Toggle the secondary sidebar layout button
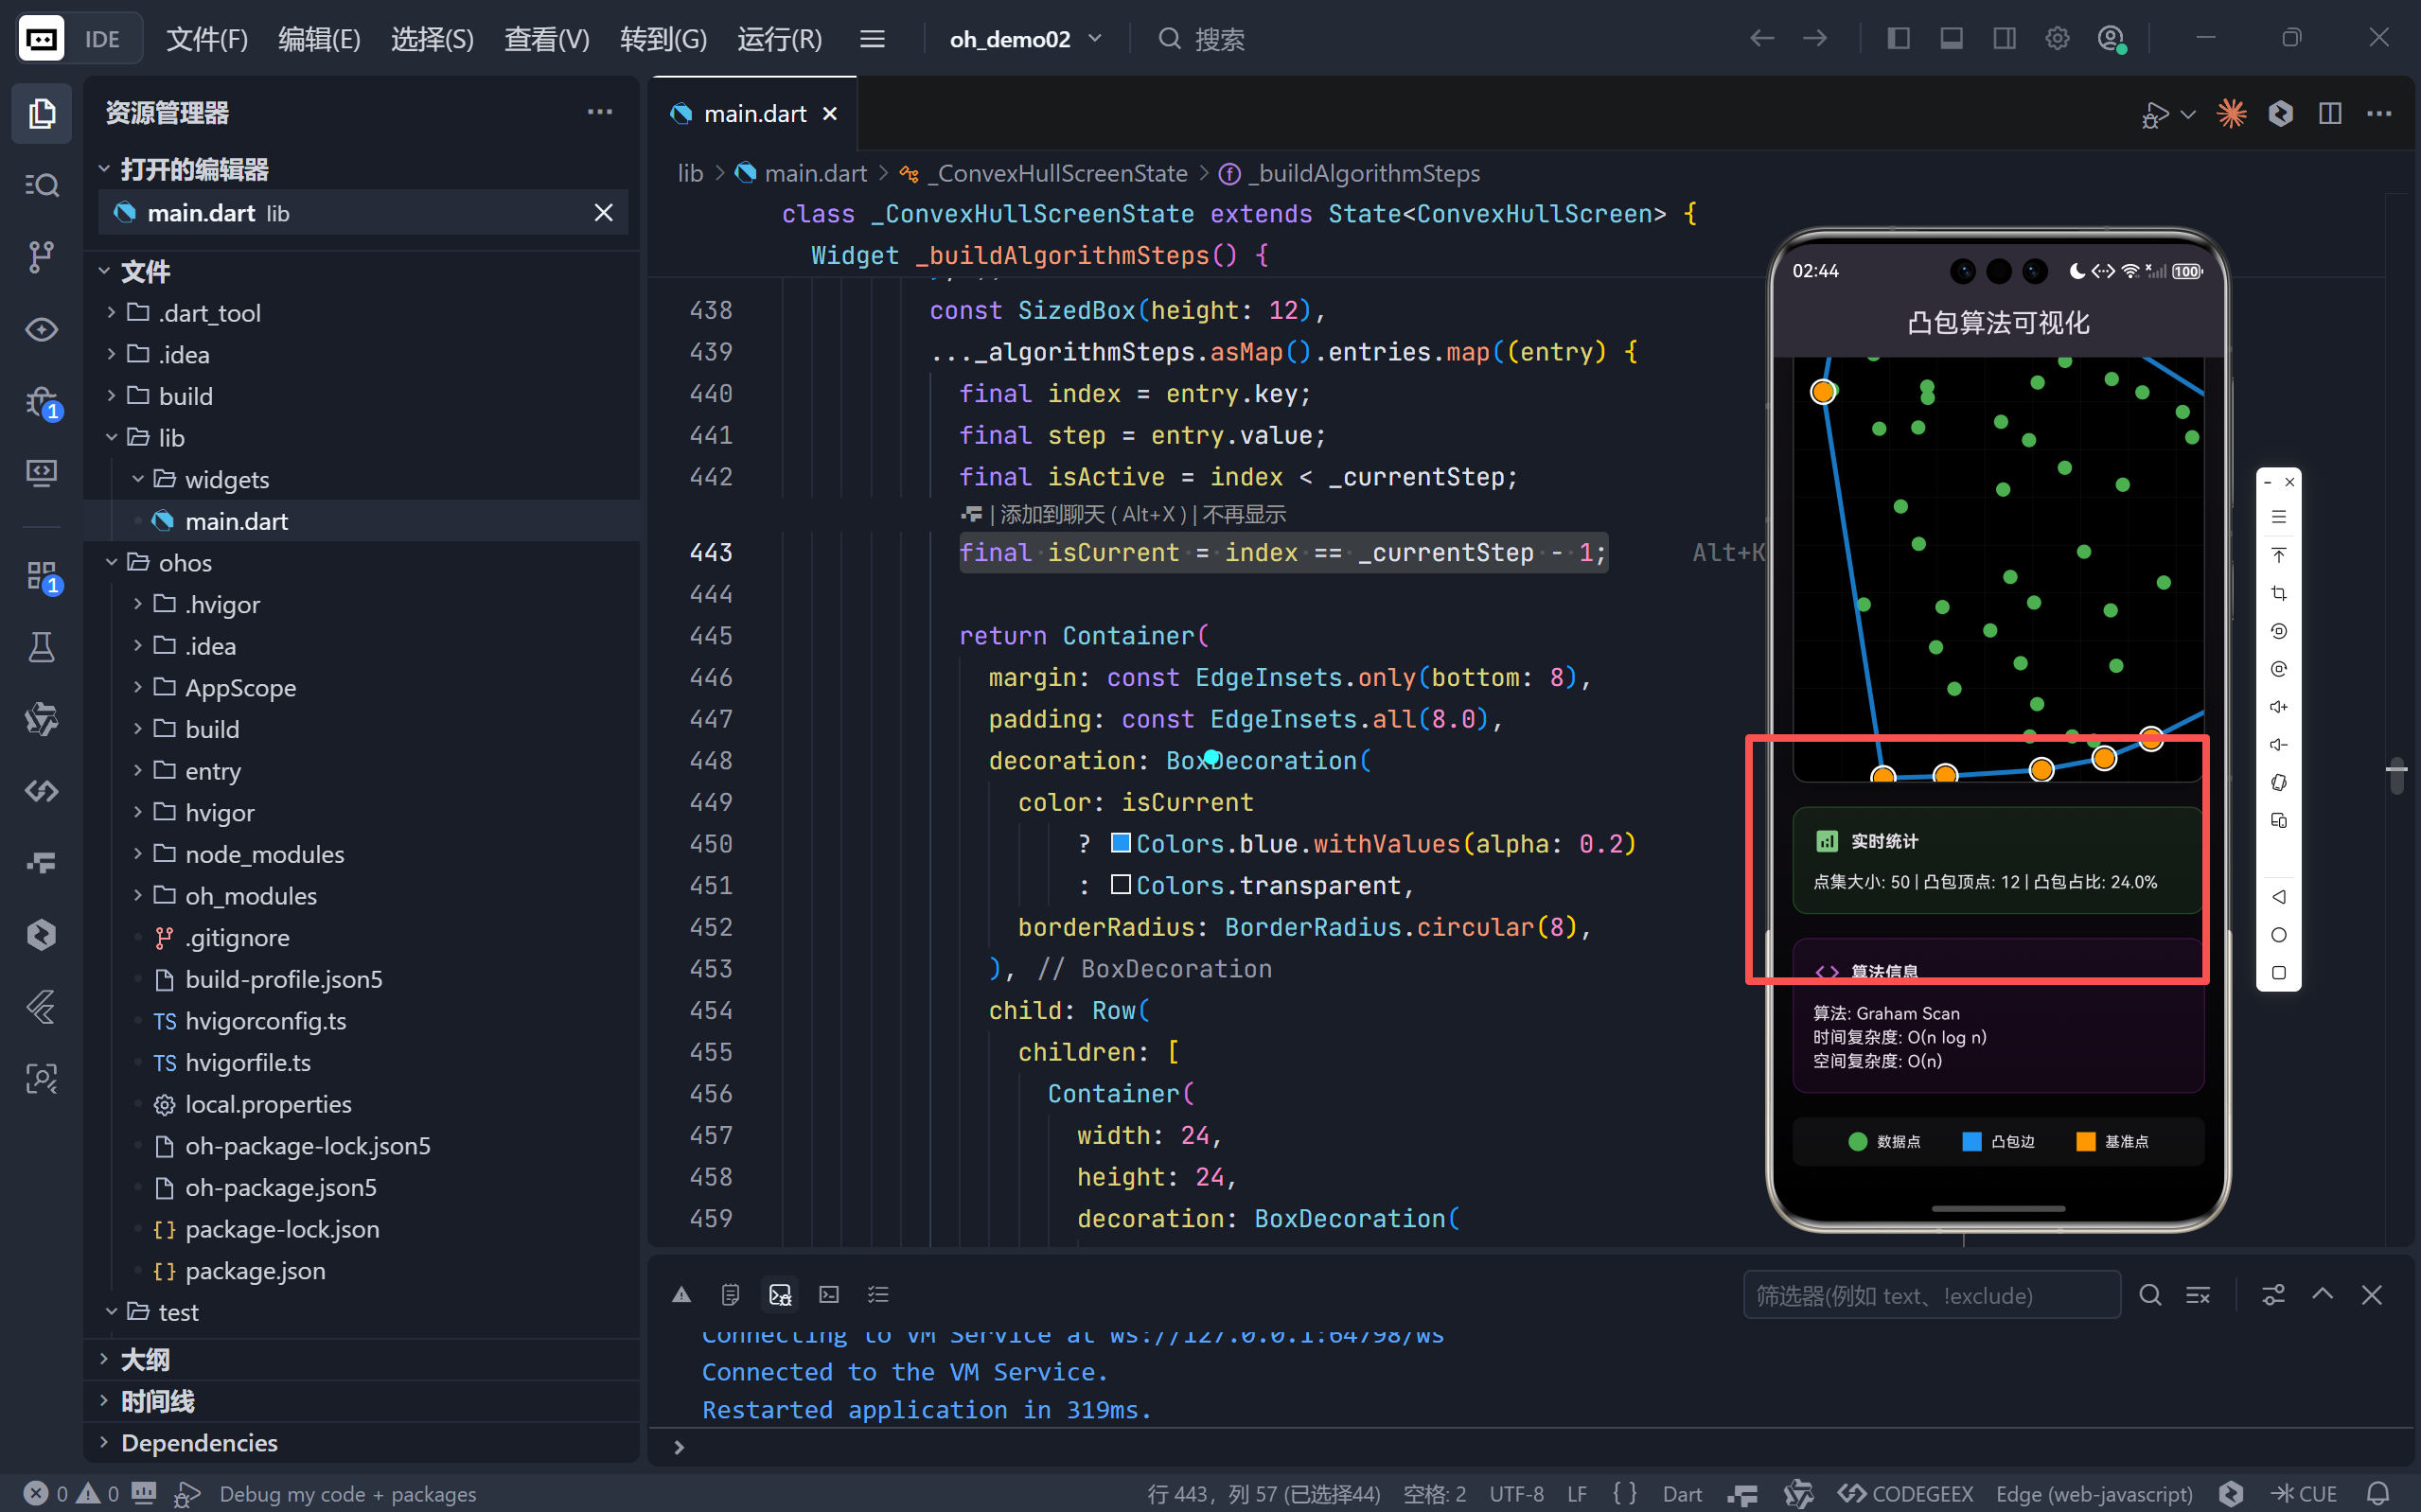The image size is (2421, 1512). tap(2004, 39)
